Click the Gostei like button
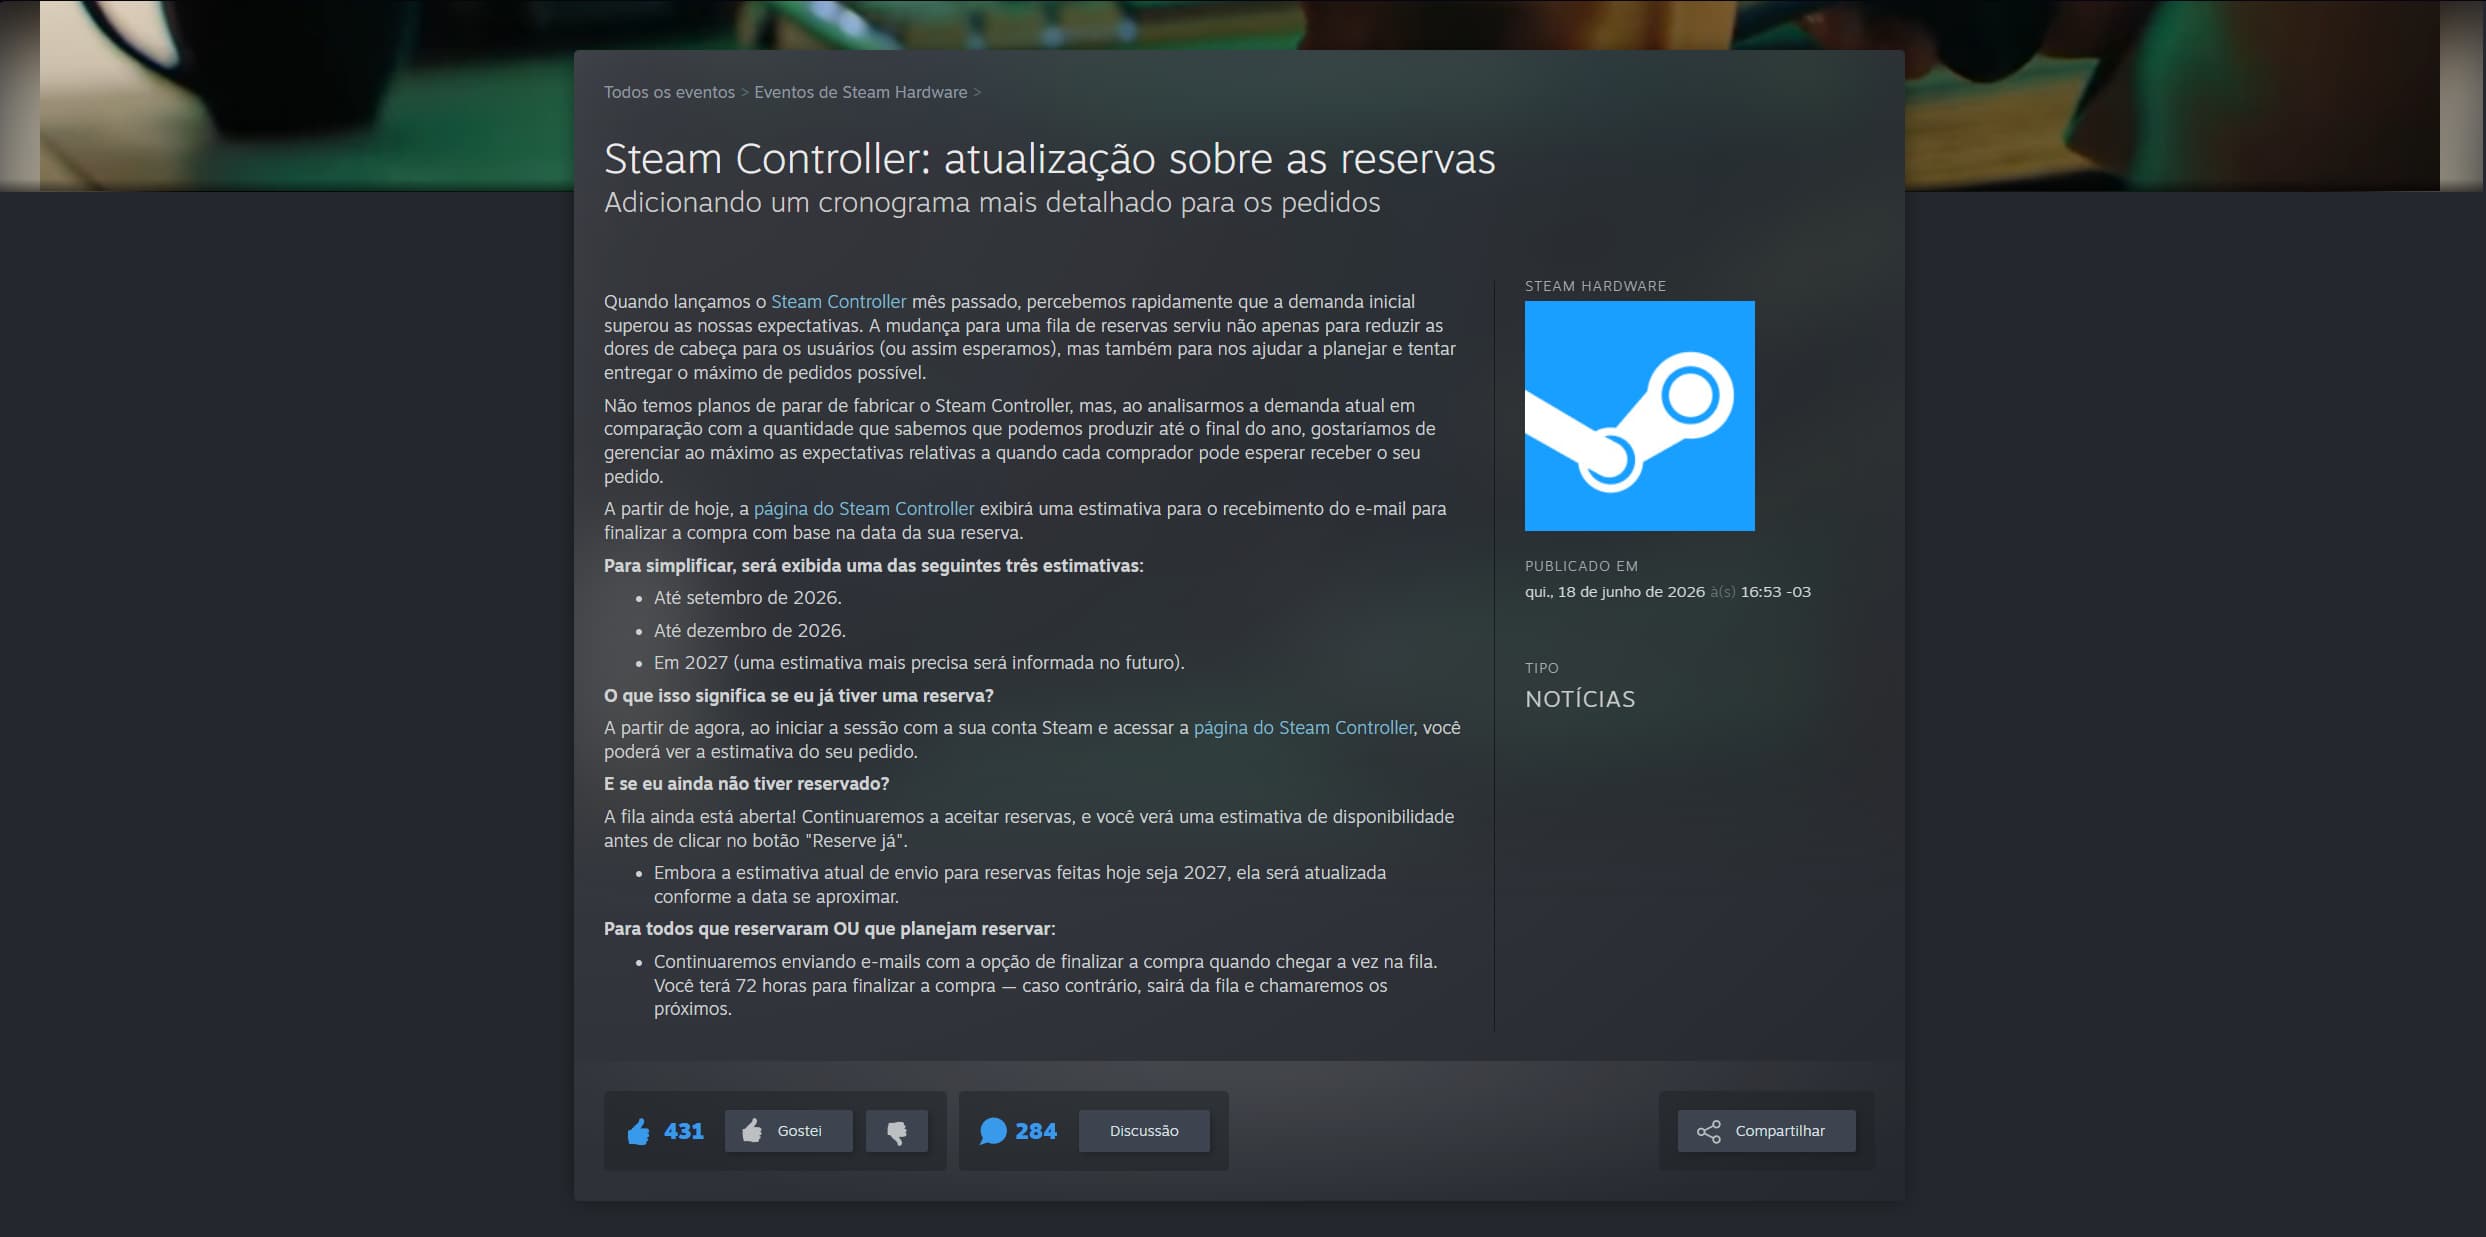The height and width of the screenshot is (1237, 2486). pyautogui.click(x=788, y=1131)
